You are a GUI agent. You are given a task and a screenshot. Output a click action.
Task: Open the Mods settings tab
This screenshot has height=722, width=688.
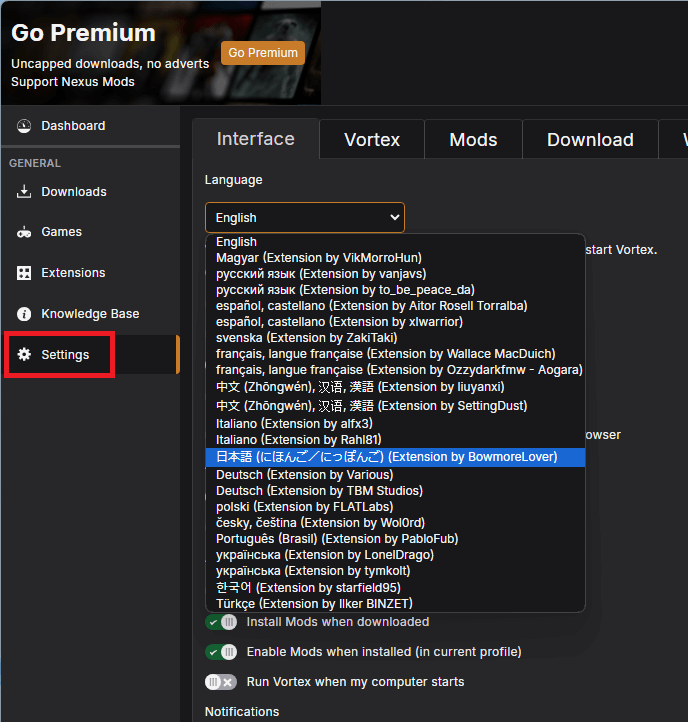[473, 140]
